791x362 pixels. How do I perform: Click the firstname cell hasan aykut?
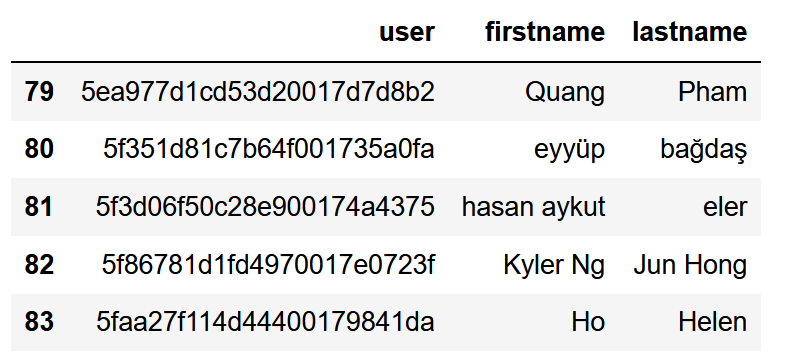coord(533,208)
